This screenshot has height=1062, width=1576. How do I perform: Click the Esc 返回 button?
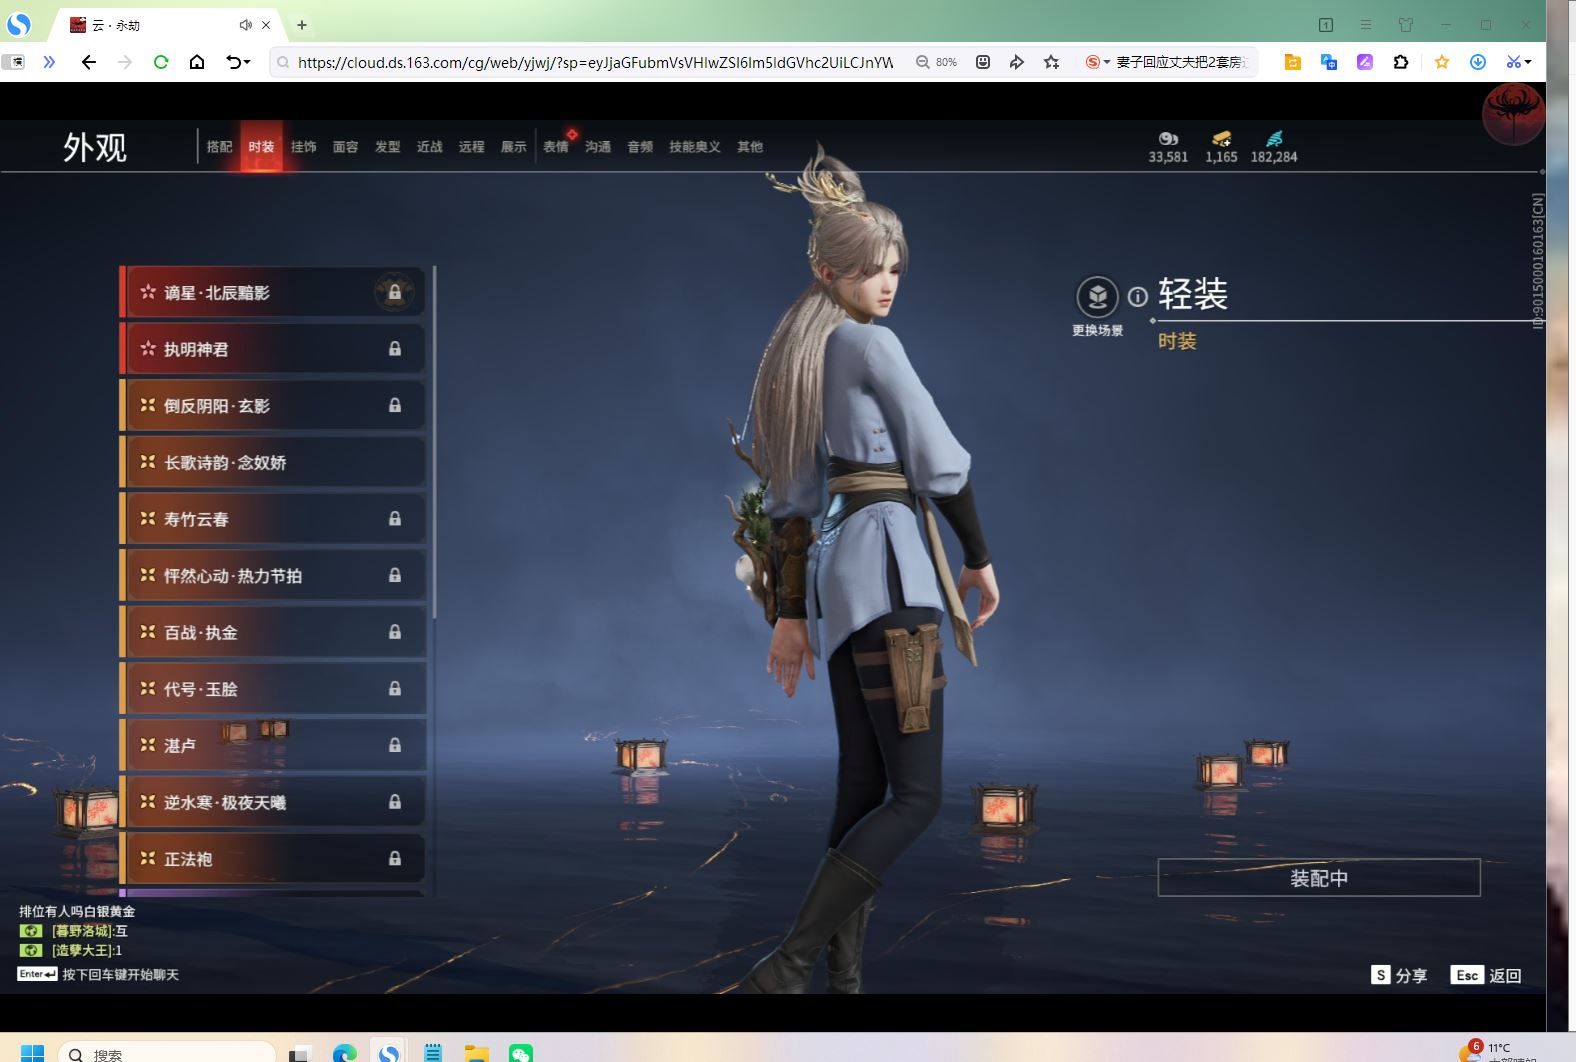[1486, 975]
